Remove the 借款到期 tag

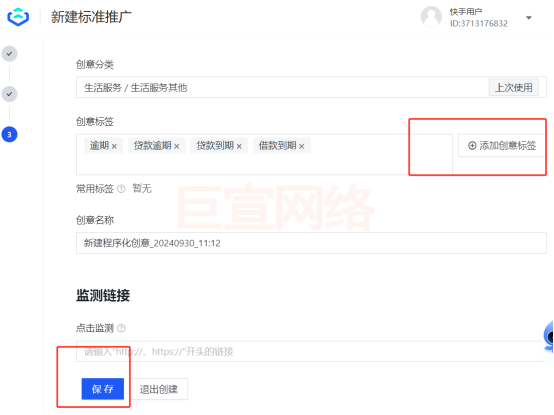(301, 146)
